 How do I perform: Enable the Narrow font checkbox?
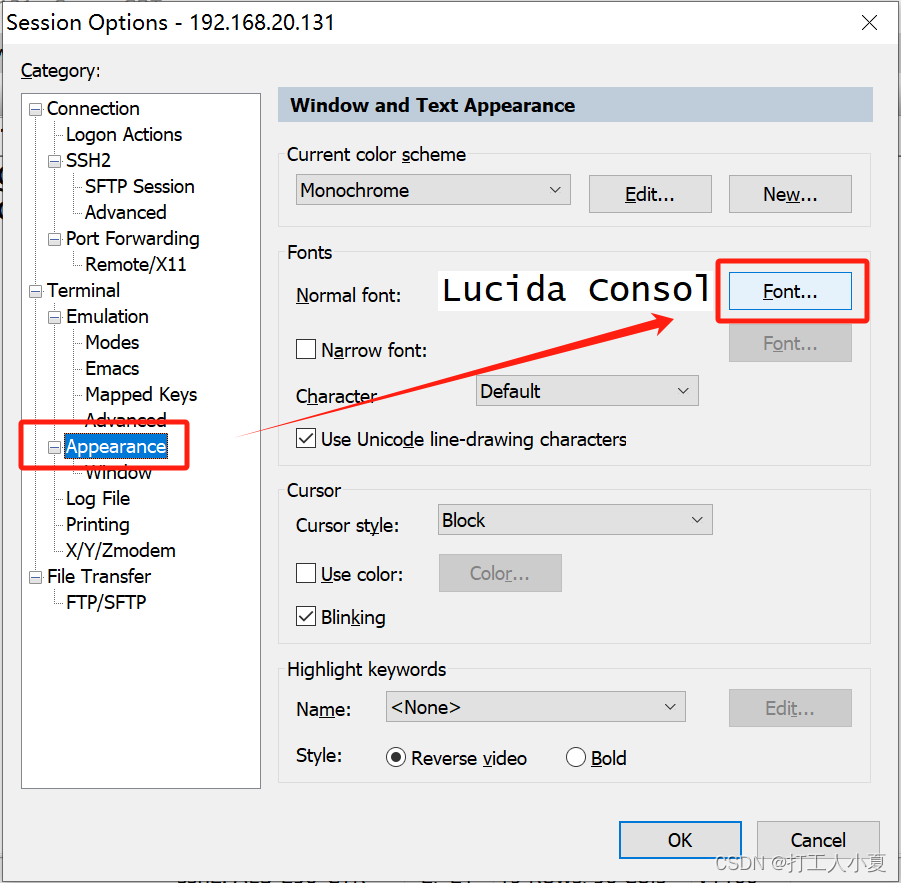coord(305,349)
